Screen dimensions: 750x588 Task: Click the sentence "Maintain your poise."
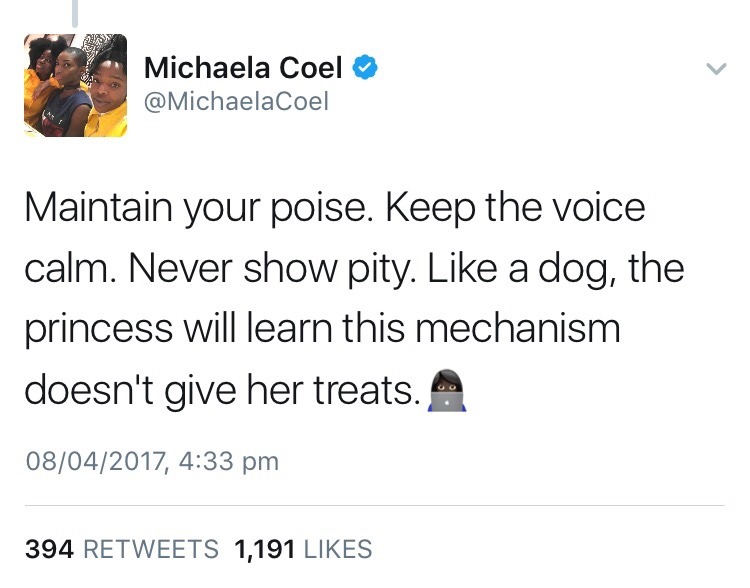198,209
